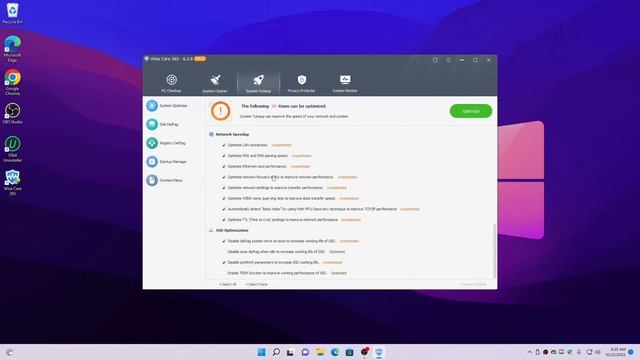
Task: Uncheck Optimize LAN connection
Action: pos(224,145)
